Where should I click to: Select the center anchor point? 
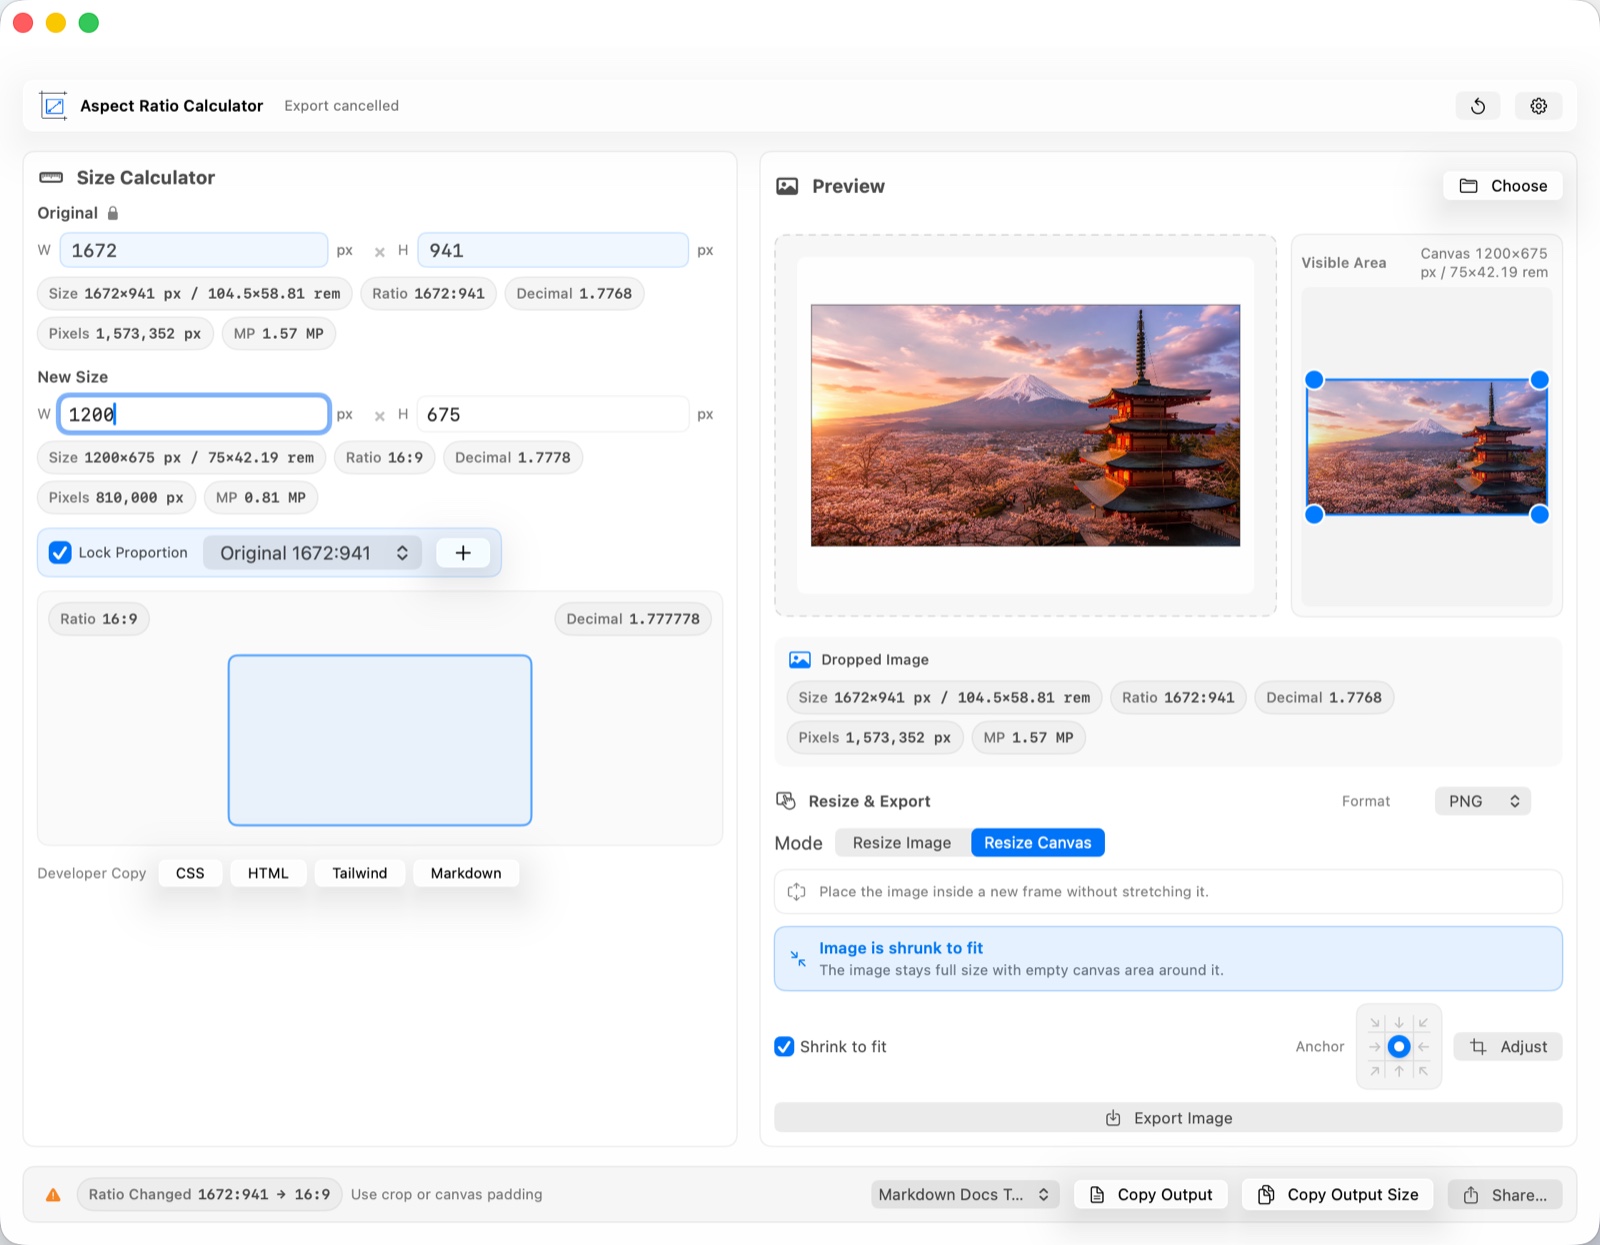point(1399,1047)
